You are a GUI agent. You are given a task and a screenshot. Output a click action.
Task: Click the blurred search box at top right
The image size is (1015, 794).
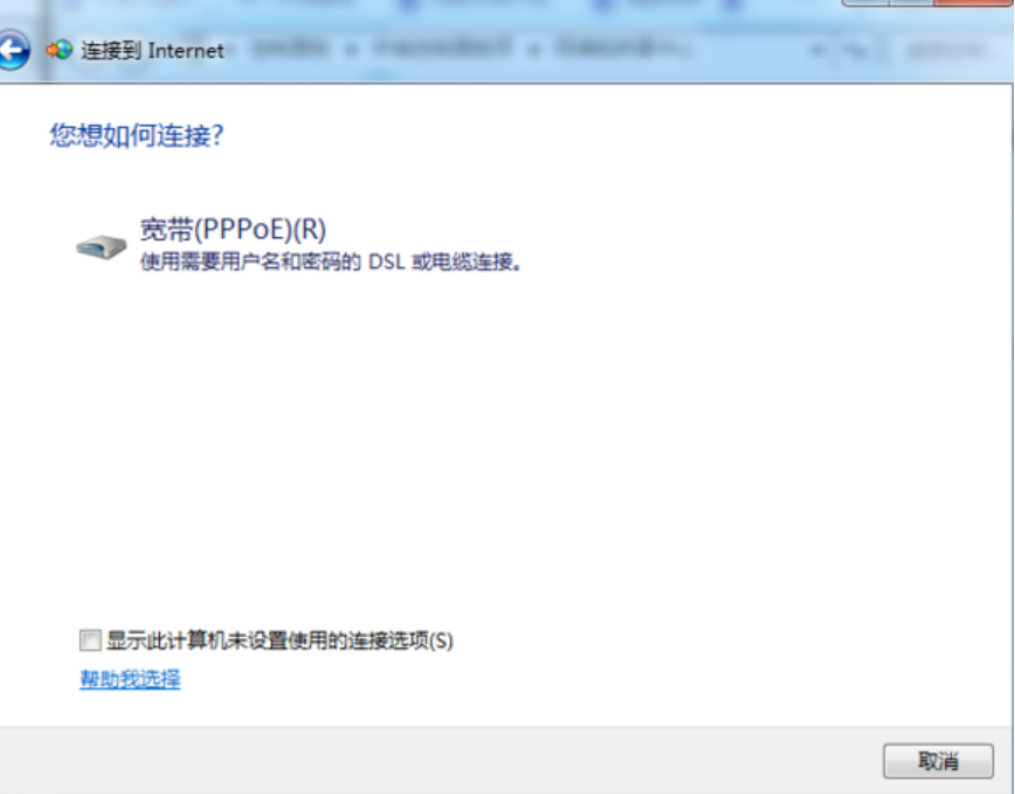click(x=952, y=50)
